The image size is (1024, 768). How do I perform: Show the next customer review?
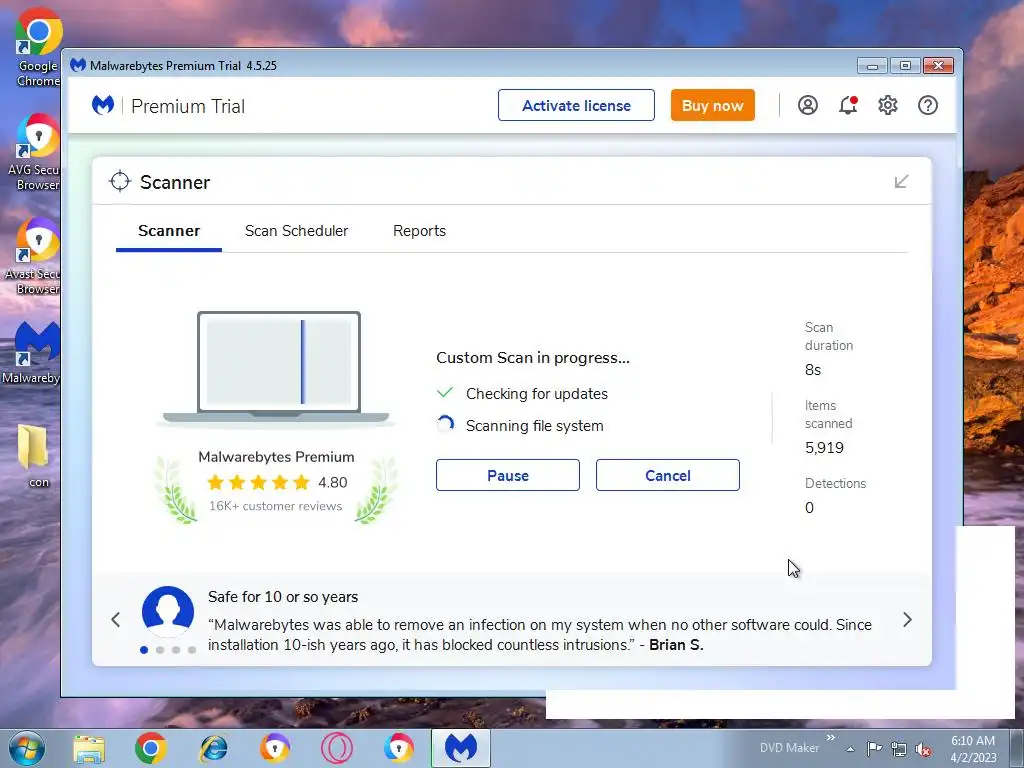pos(907,620)
